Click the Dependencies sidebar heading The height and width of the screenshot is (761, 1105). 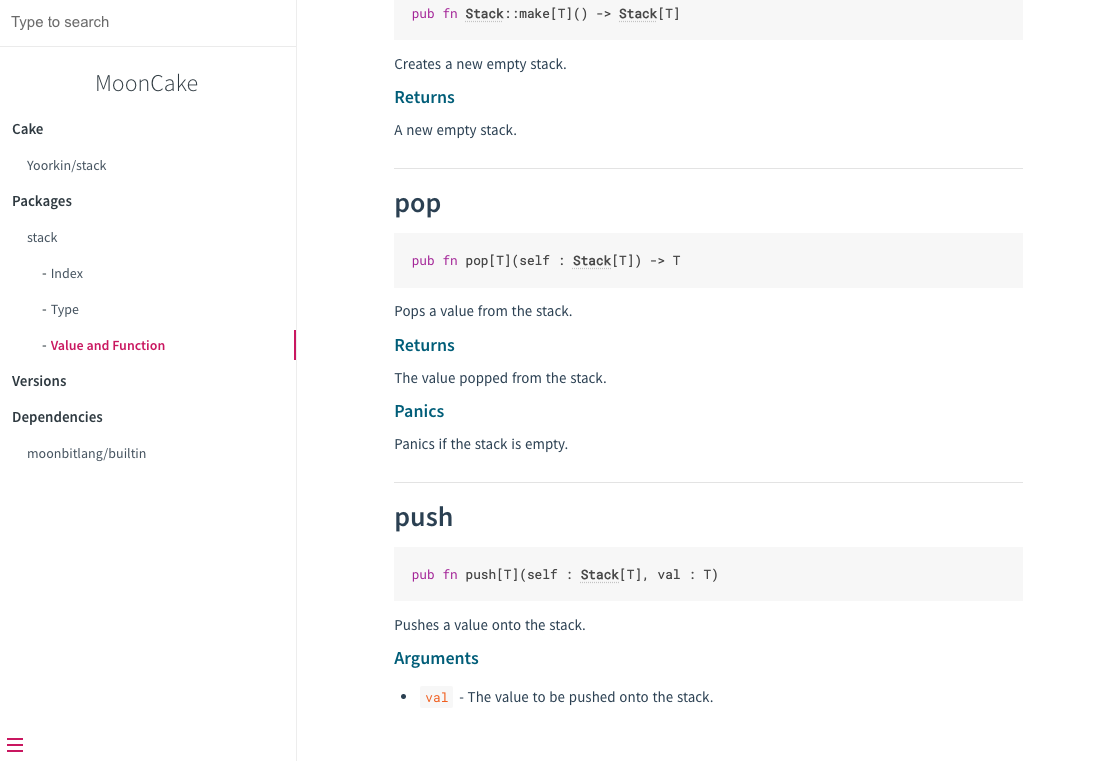point(57,417)
